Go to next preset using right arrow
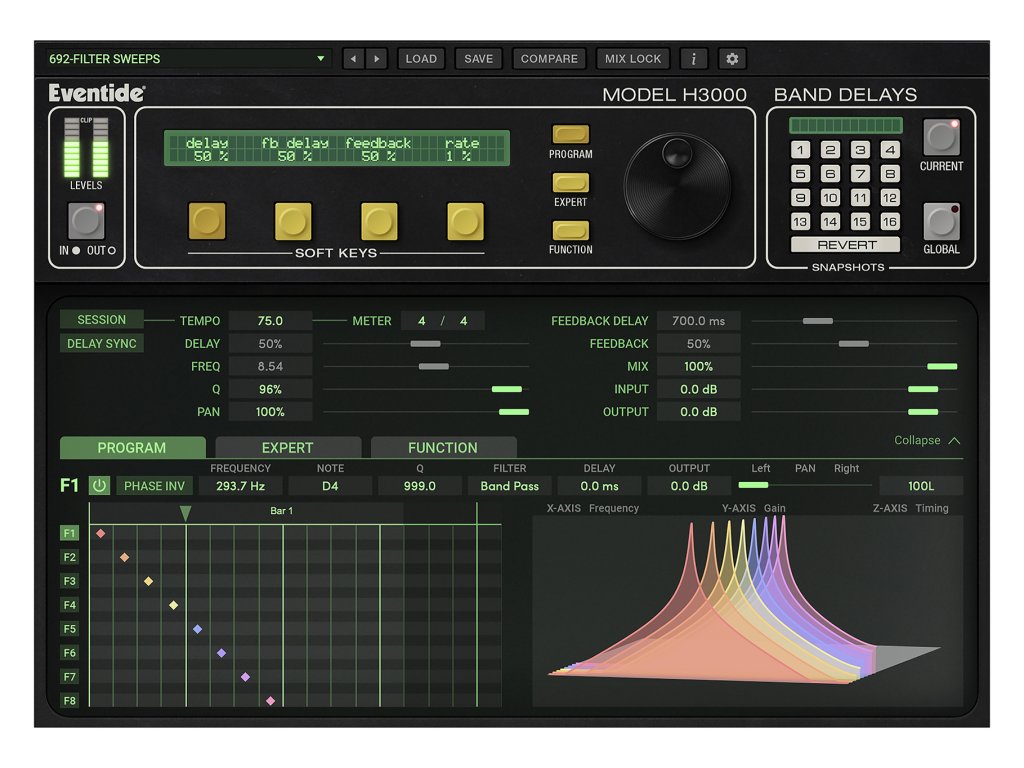This screenshot has height=768, width=1024. [376, 59]
